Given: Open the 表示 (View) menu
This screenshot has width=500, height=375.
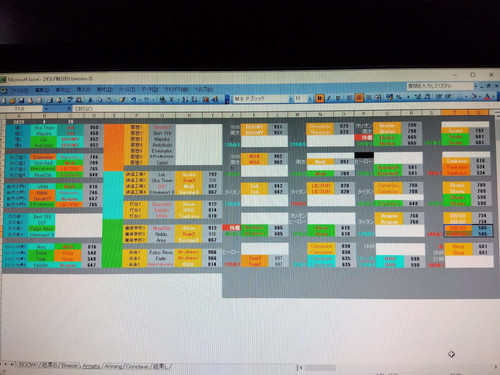Looking at the screenshot, I should point(63,90).
